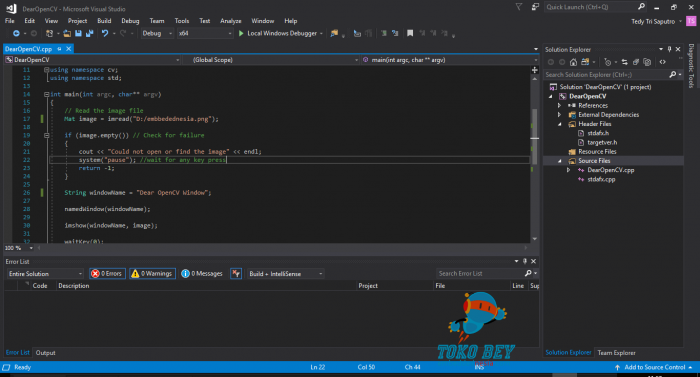Click the Pending Changes Filter icon

pyautogui.click(x=608, y=62)
